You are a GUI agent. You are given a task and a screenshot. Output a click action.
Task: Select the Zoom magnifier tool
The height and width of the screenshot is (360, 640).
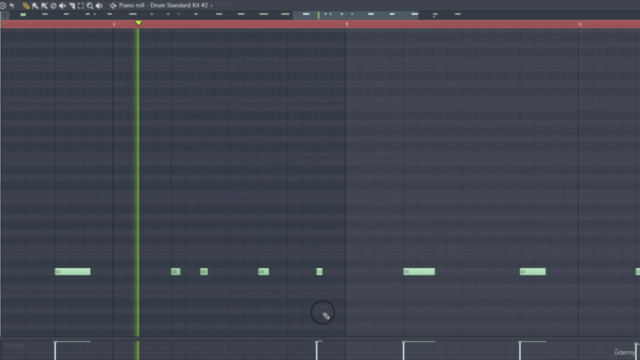click(90, 6)
